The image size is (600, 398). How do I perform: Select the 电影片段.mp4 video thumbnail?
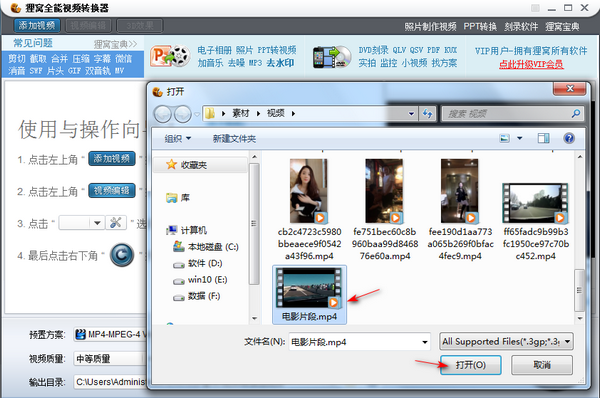point(309,295)
